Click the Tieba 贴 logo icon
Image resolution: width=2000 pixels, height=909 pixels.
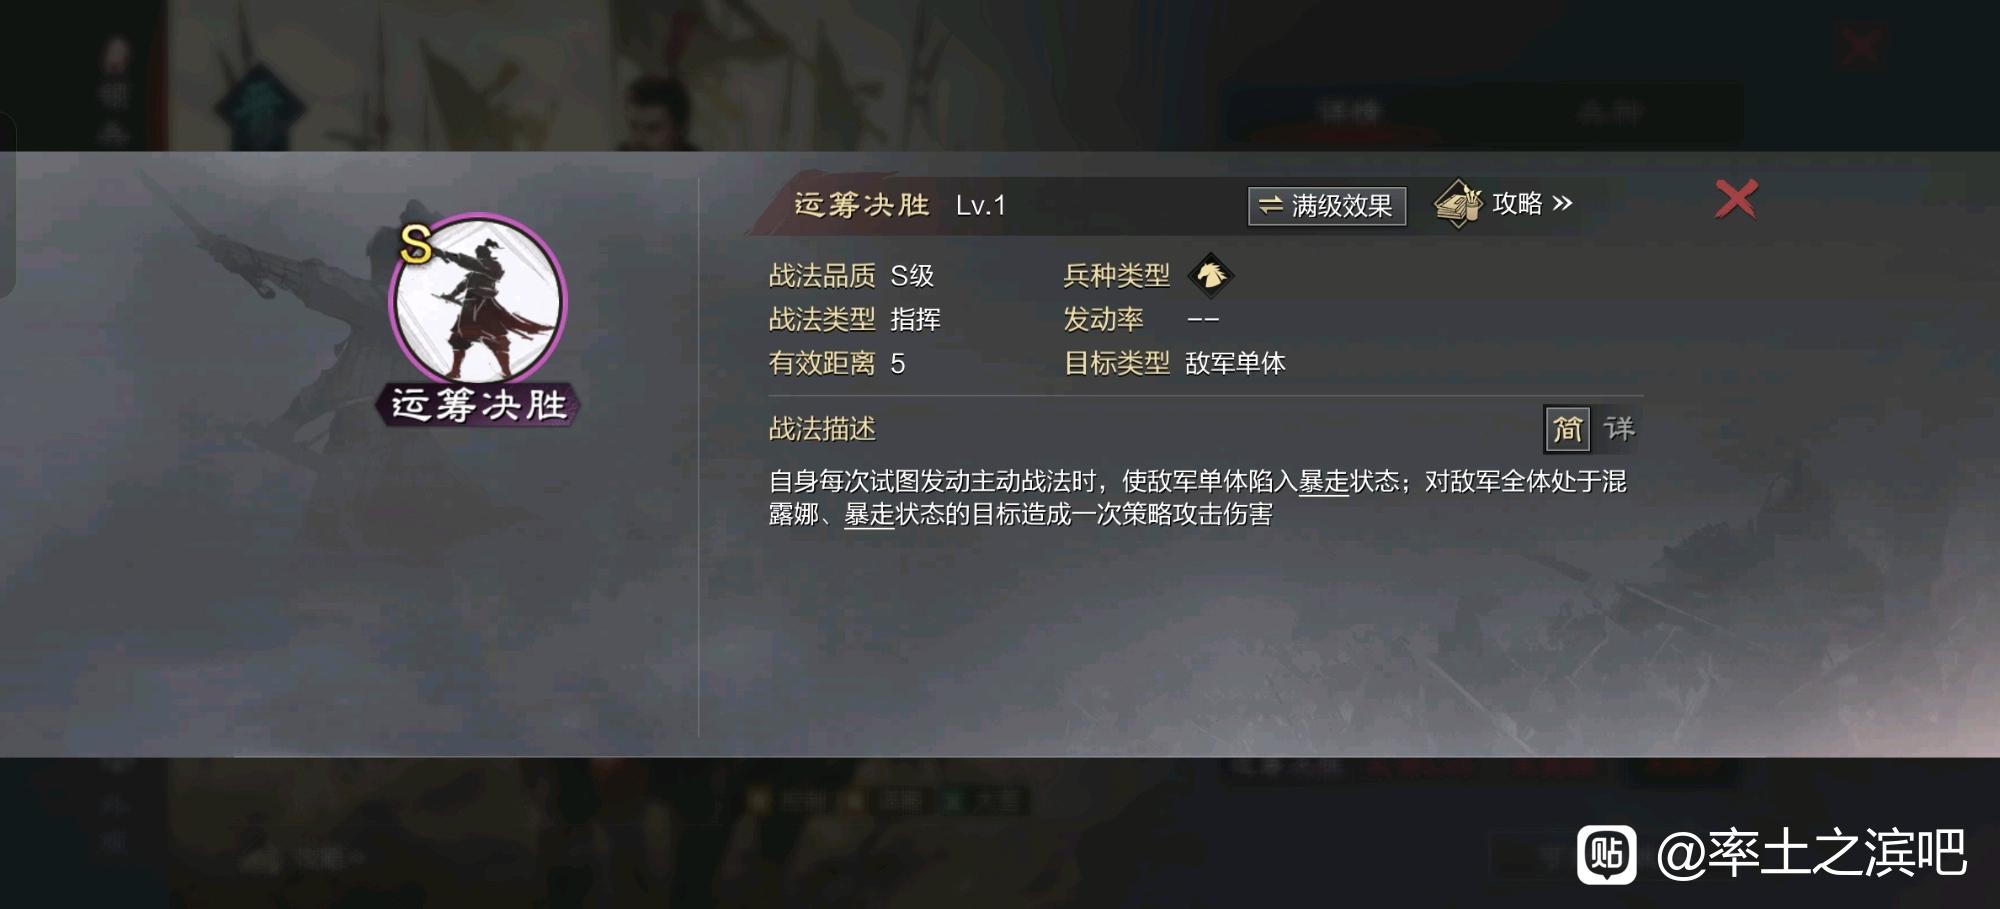[x=1607, y=854]
